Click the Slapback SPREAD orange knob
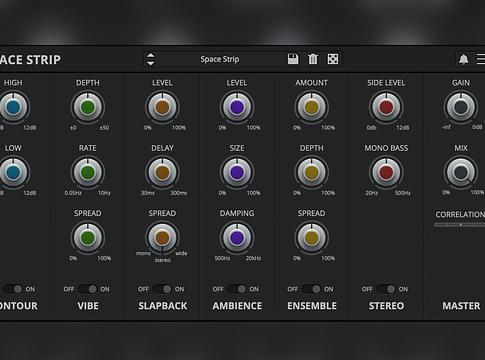Viewport: 485px width, 360px height. click(162, 238)
